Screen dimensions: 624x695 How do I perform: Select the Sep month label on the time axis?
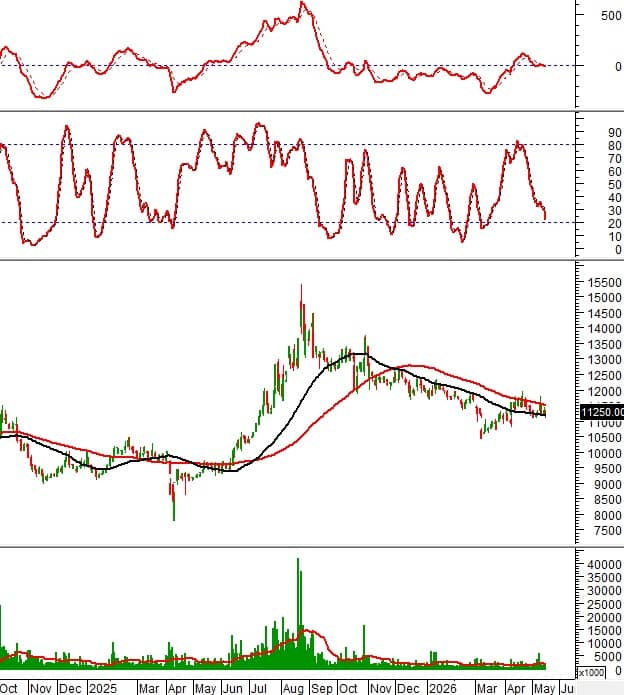(322, 688)
